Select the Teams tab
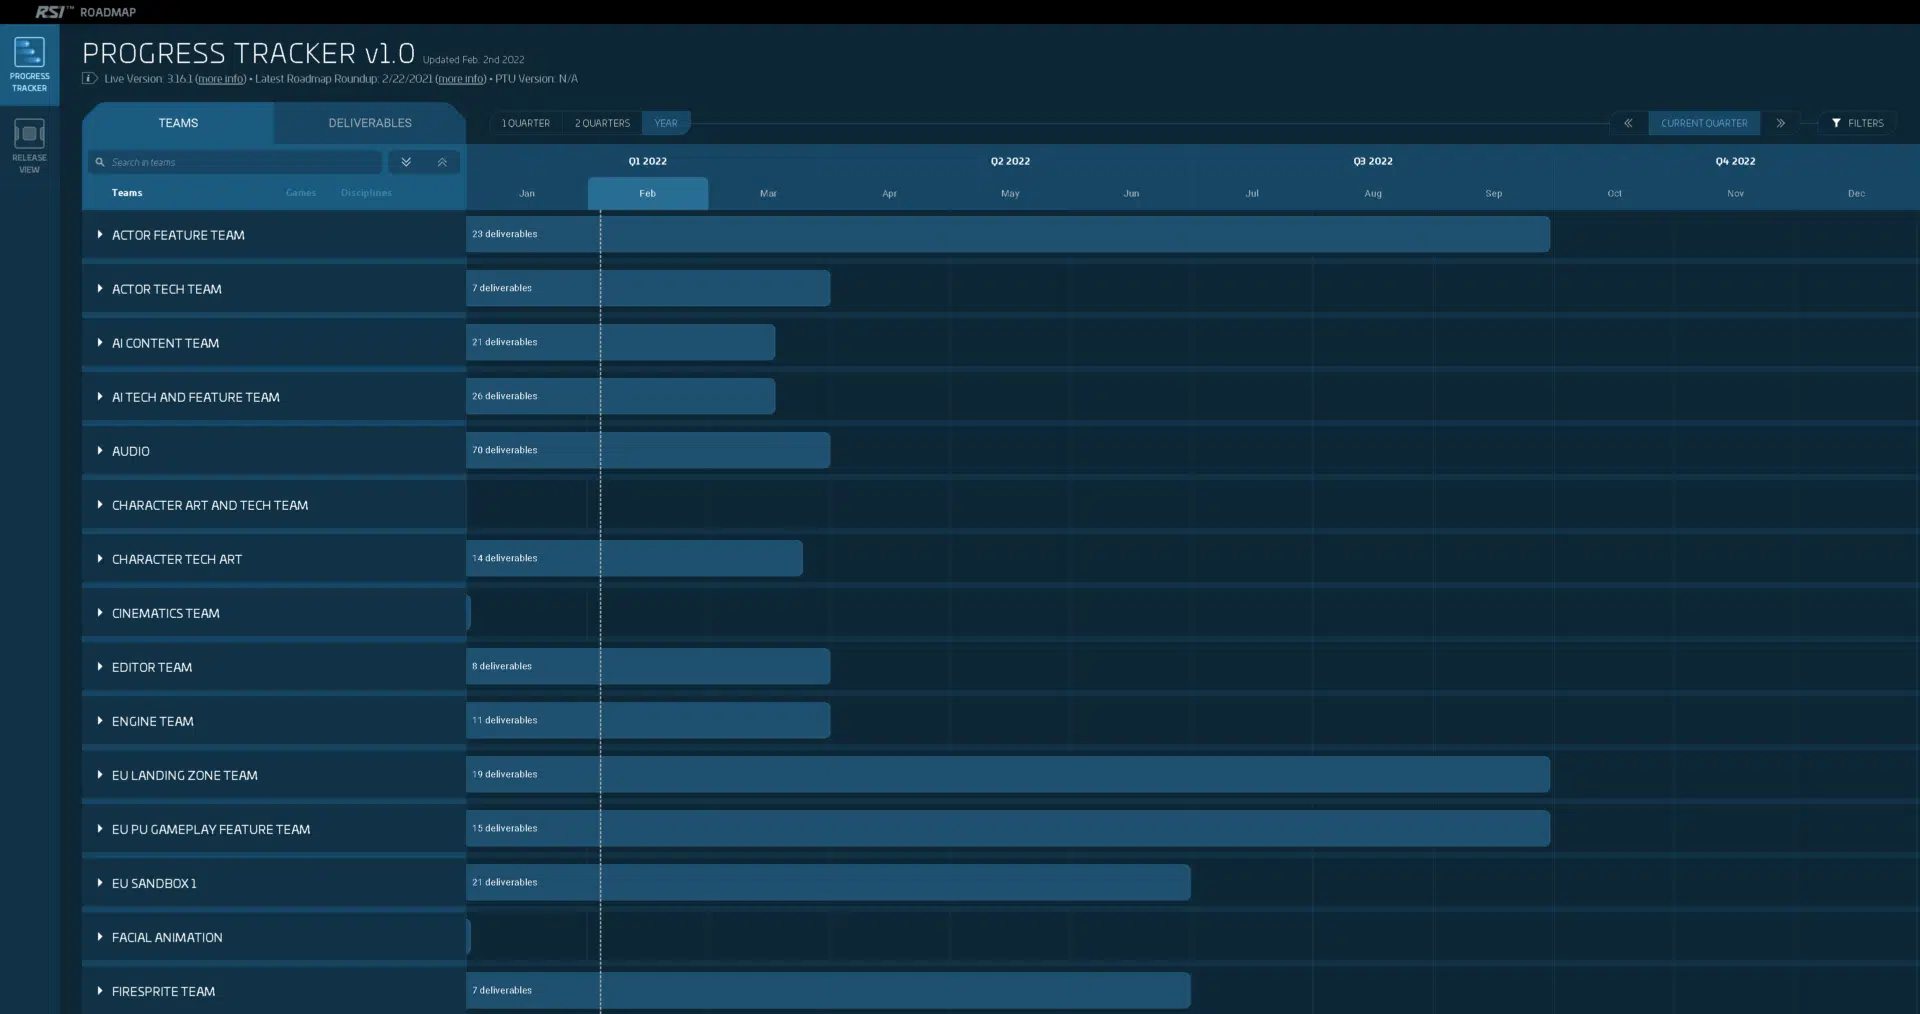 click(178, 123)
